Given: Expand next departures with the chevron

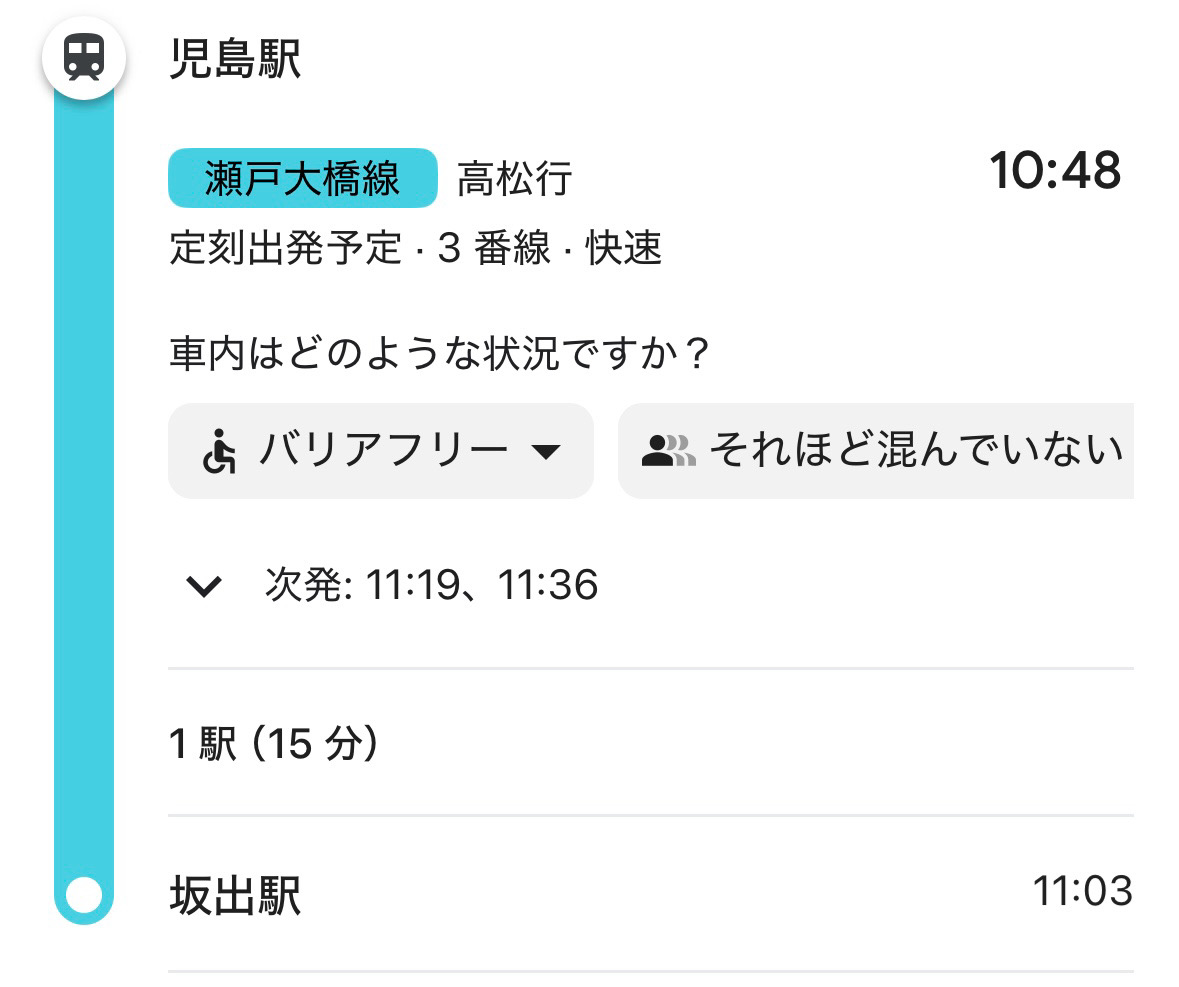Looking at the screenshot, I should point(204,586).
